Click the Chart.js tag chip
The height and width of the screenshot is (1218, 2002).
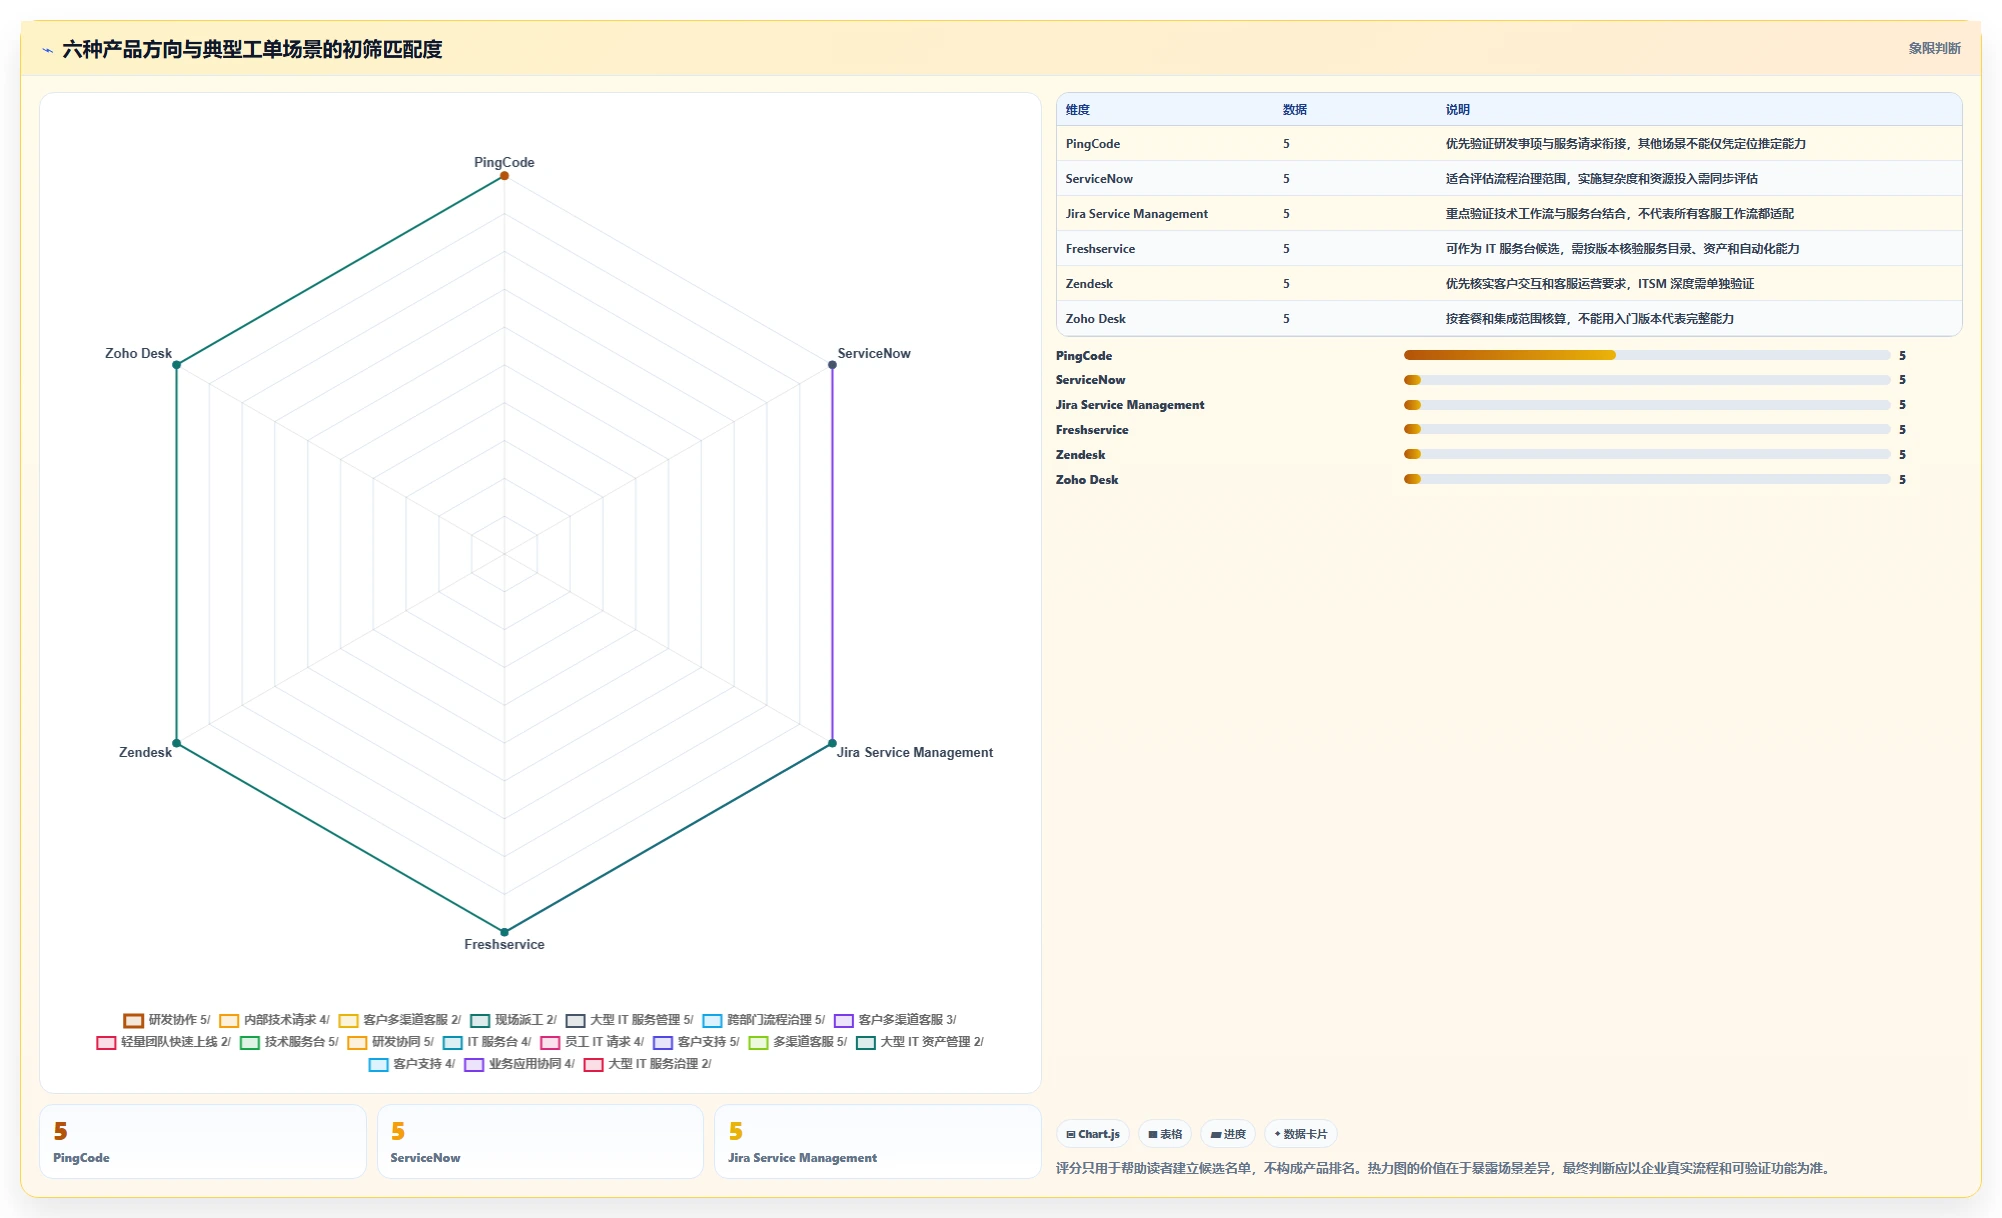pyautogui.click(x=1093, y=1134)
